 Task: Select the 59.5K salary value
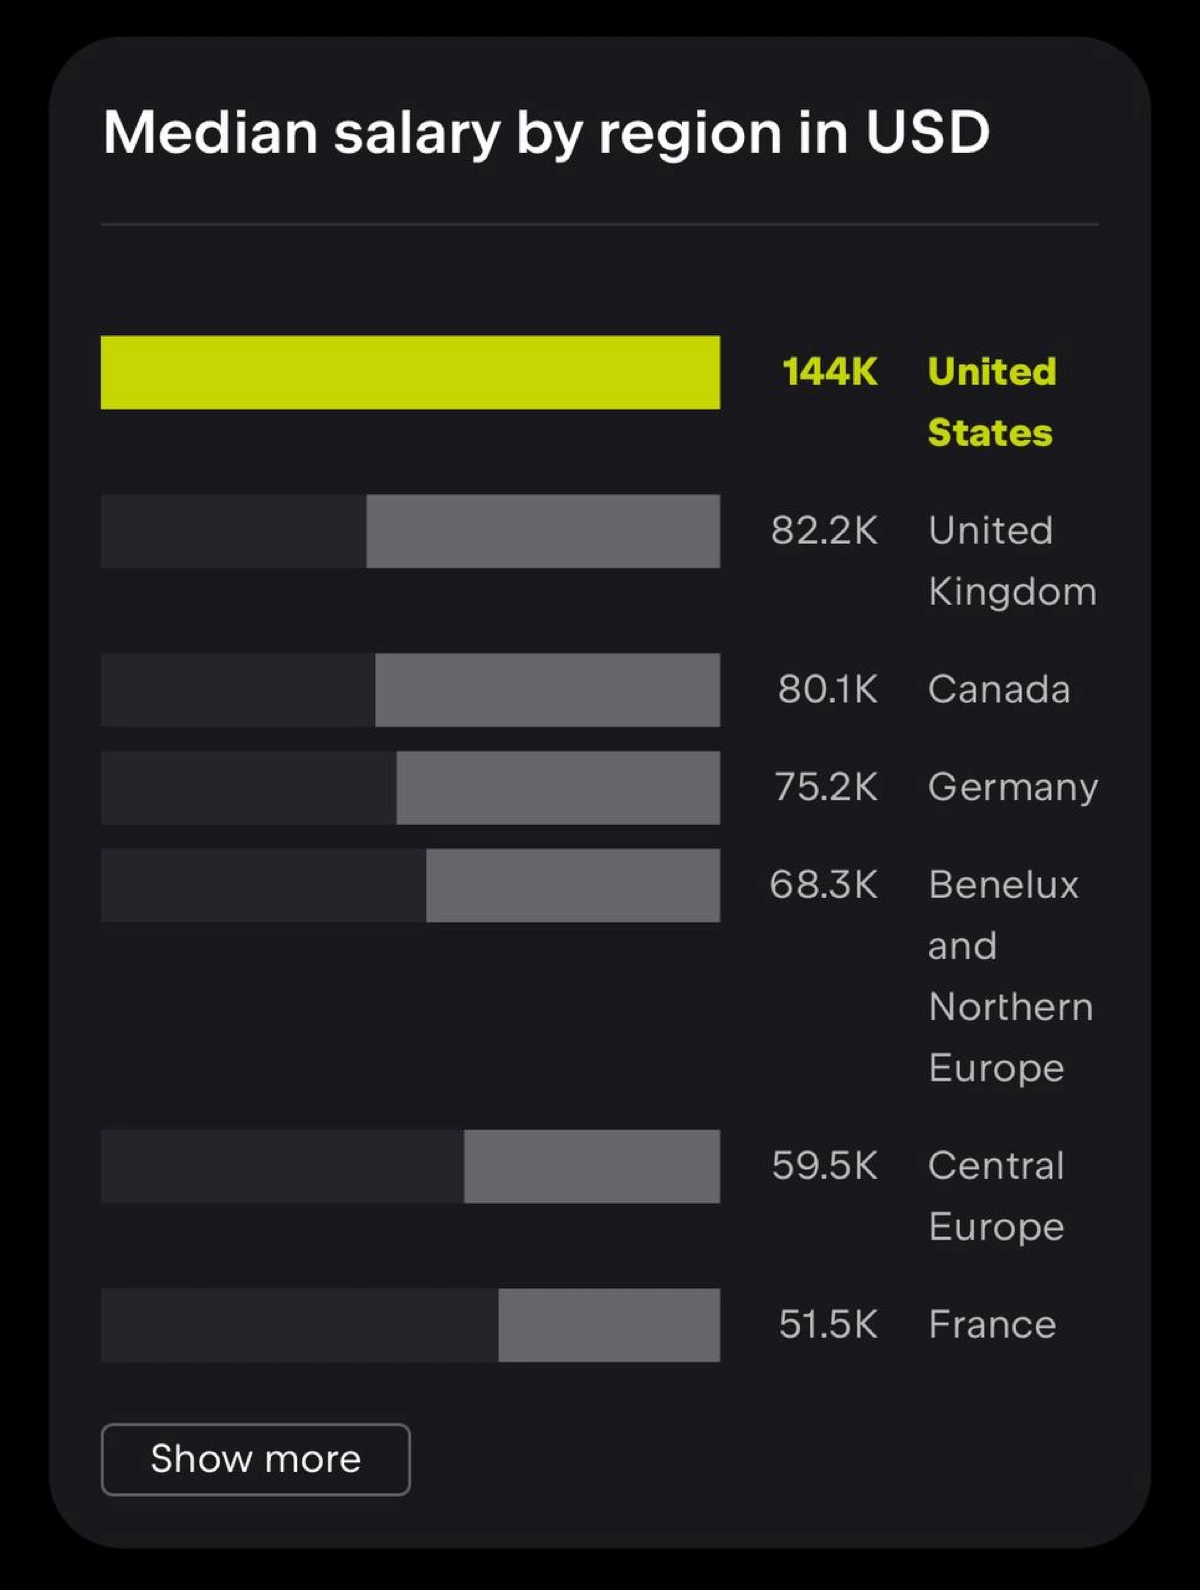[x=825, y=1166]
